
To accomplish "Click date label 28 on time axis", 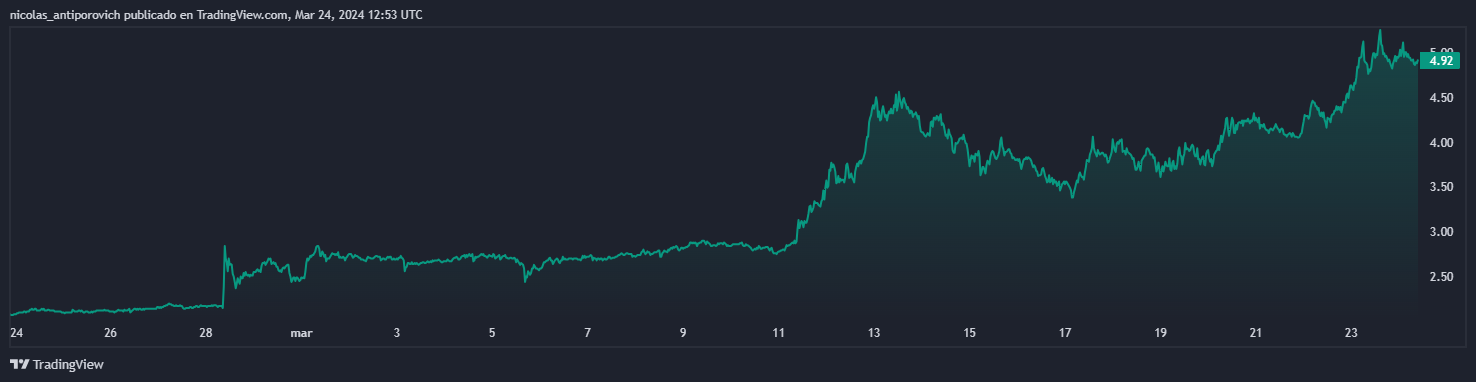I will pos(206,333).
